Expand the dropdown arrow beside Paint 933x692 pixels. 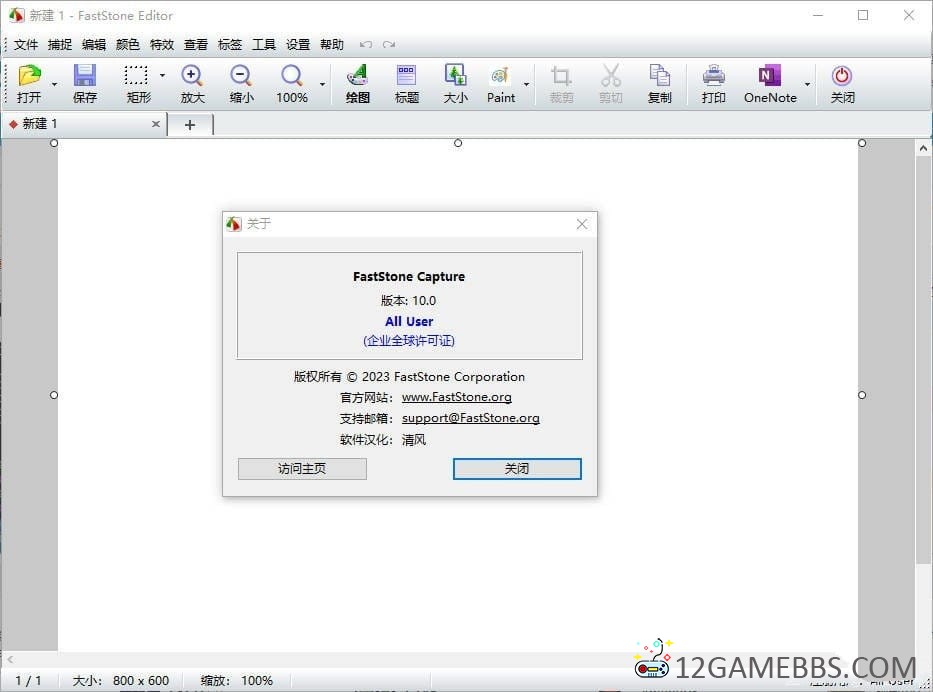[526, 84]
